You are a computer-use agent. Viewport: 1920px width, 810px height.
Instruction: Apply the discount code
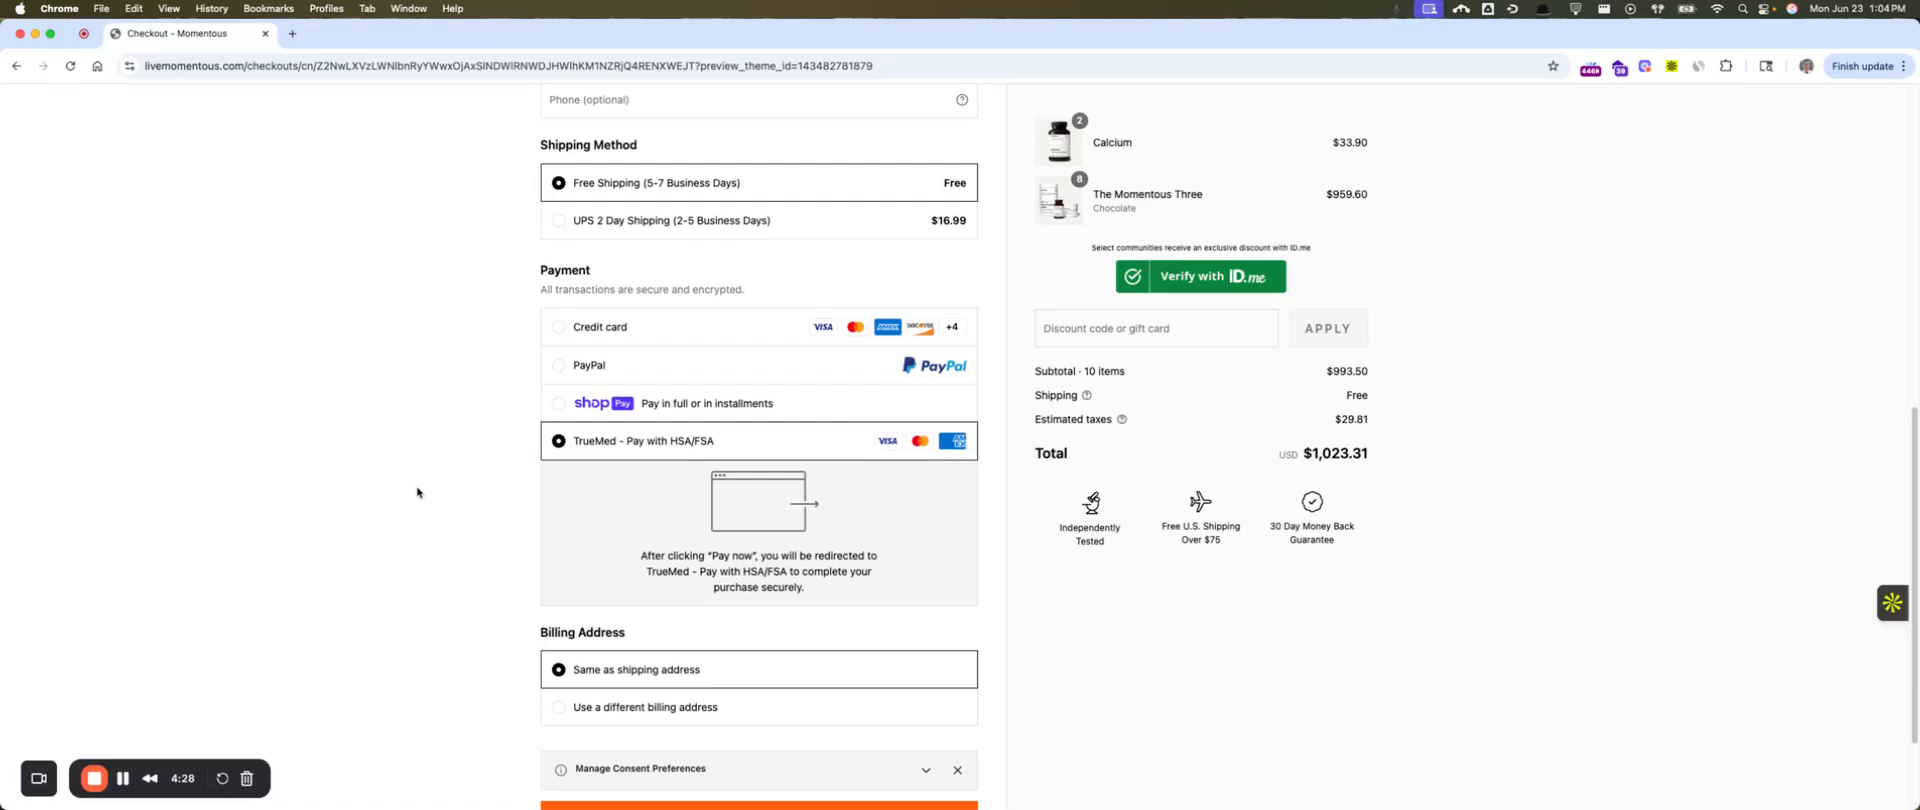[1327, 329]
